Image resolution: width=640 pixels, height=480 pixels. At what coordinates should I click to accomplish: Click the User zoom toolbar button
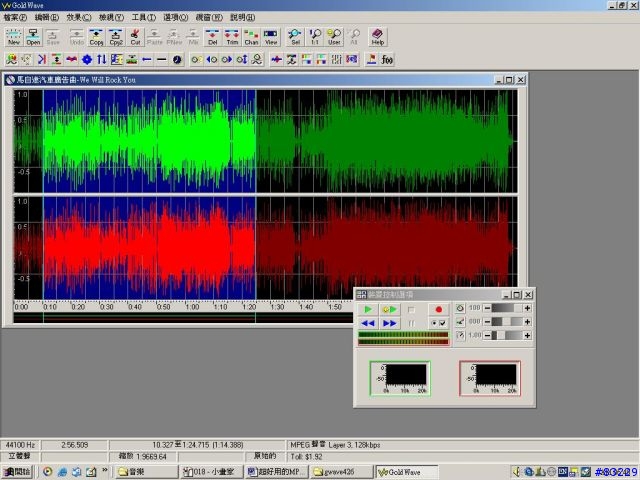(x=334, y=37)
